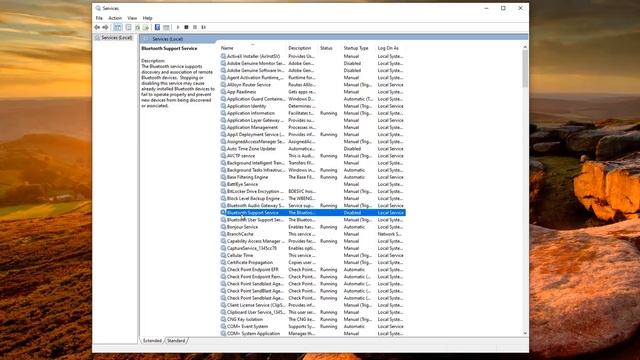Click the gear icon beside CNG Key Isolation
640x360 pixels.
(x=223, y=319)
